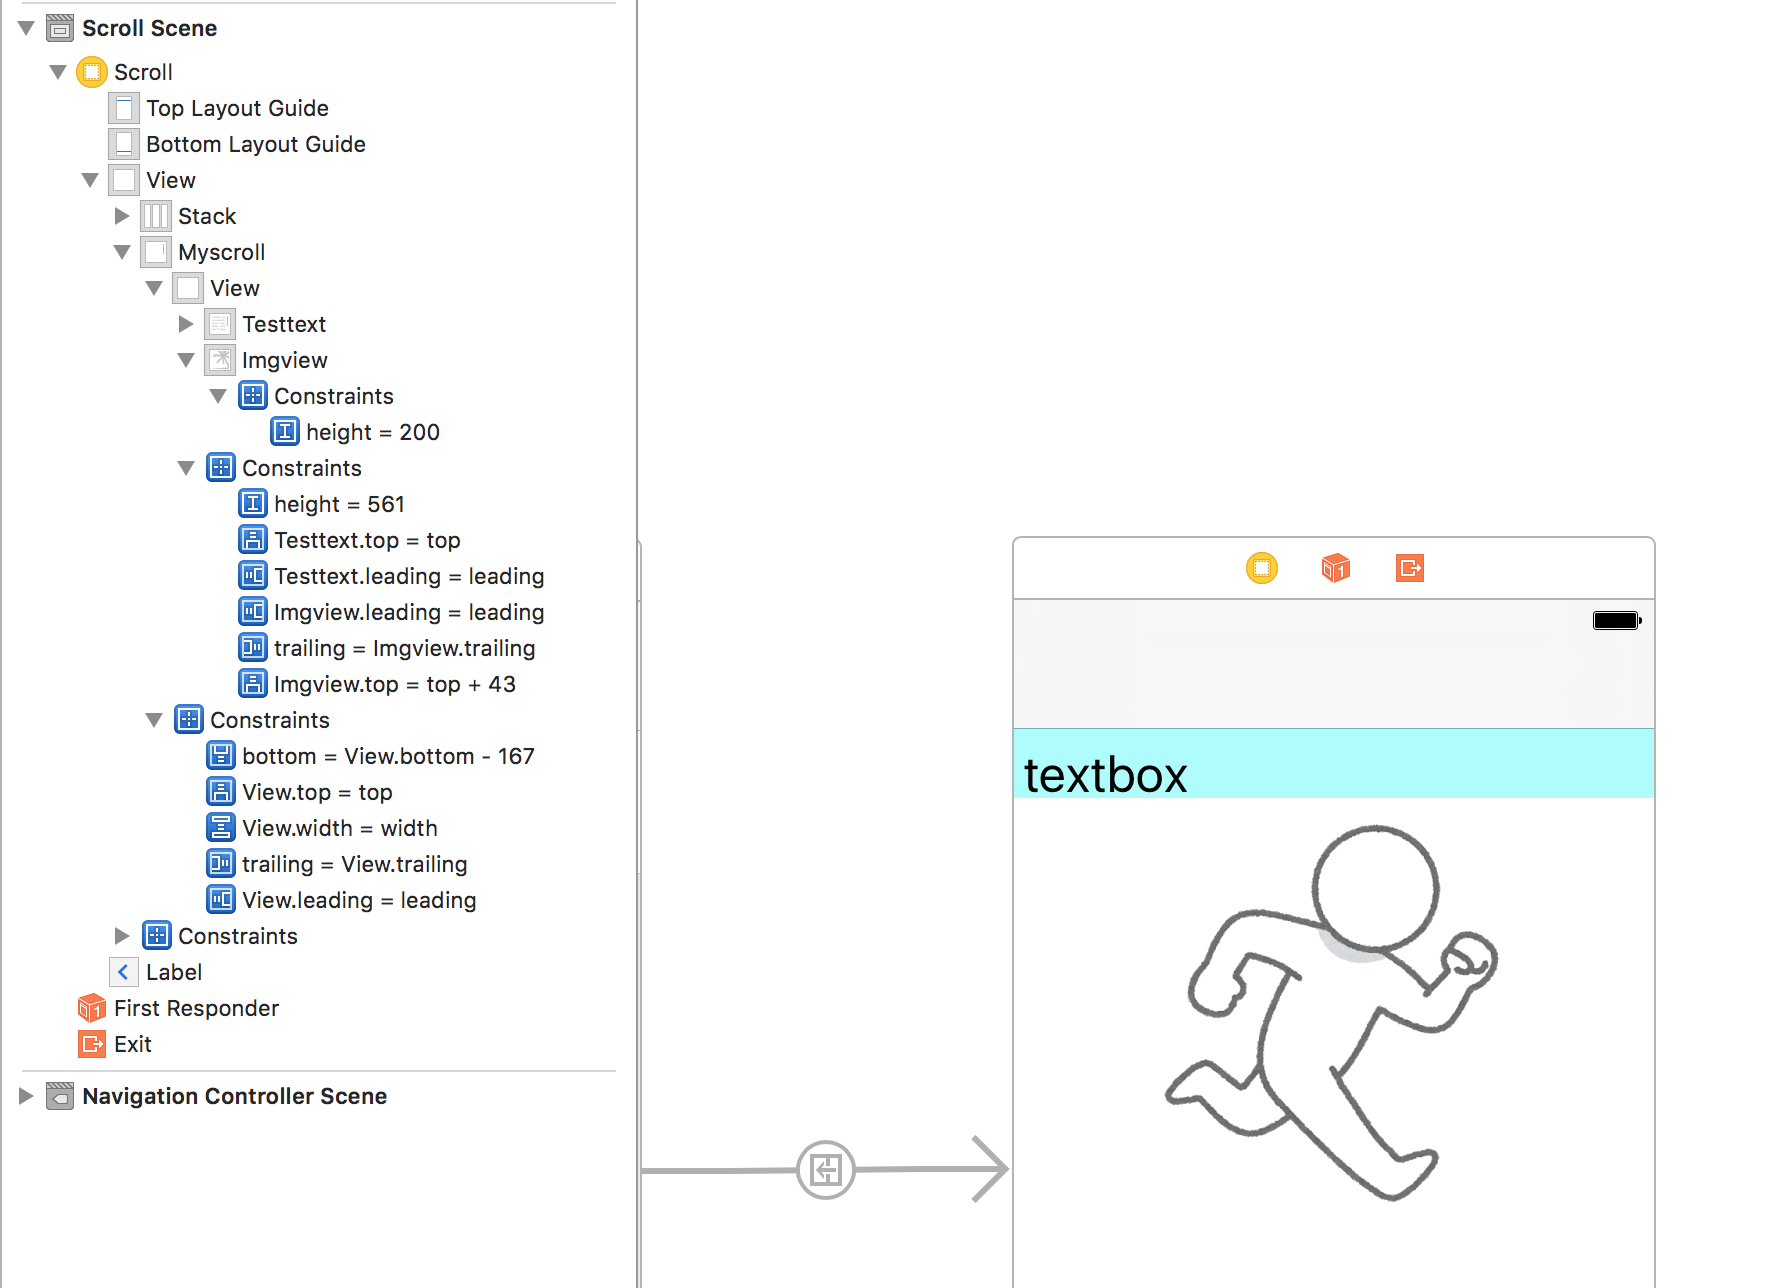The image size is (1776, 1288).
Task: Click the Exit icon atop the canvas
Action: [1408, 568]
